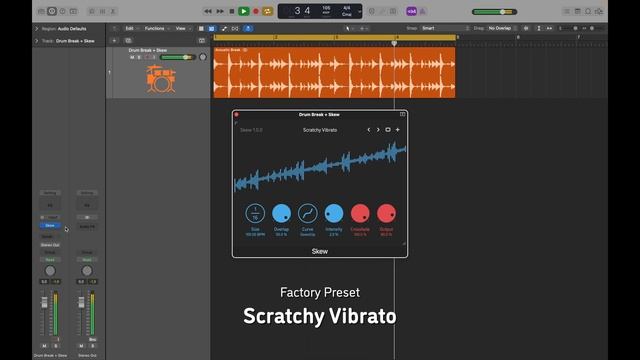Open the Drag No Overlap dropdown
This screenshot has height=360, width=640.
coord(502,28)
